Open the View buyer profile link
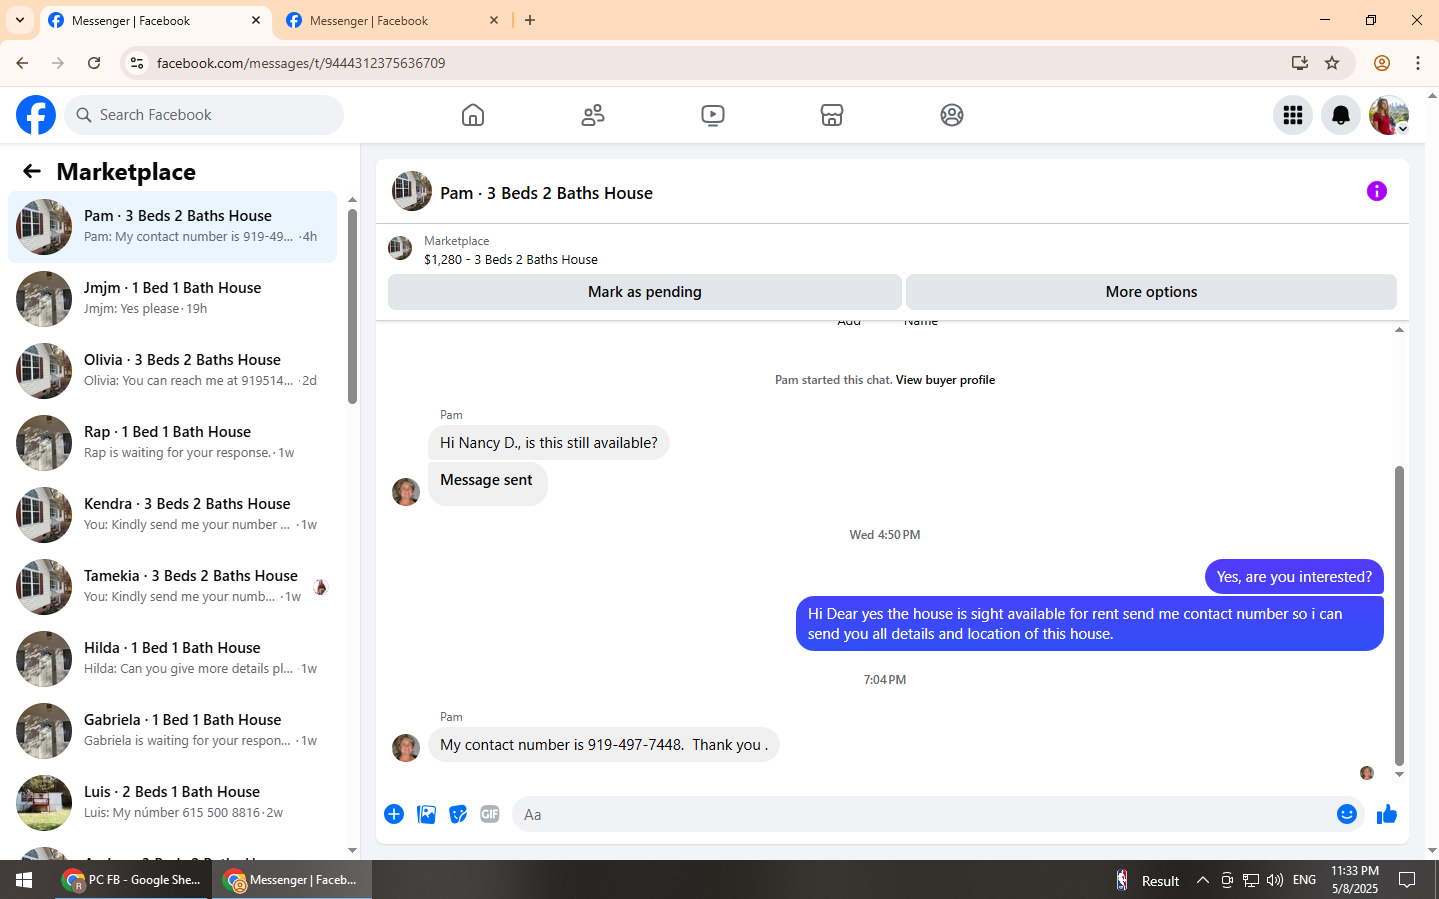The image size is (1439, 899). (x=945, y=380)
